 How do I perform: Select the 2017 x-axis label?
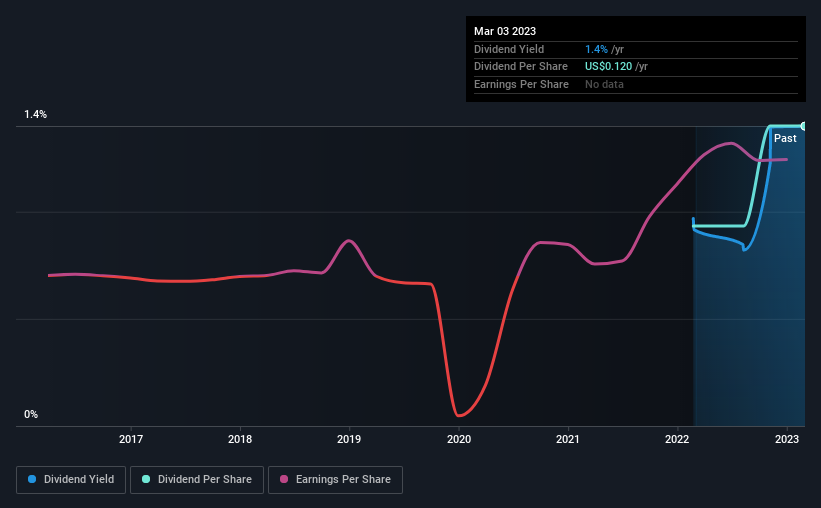point(131,439)
